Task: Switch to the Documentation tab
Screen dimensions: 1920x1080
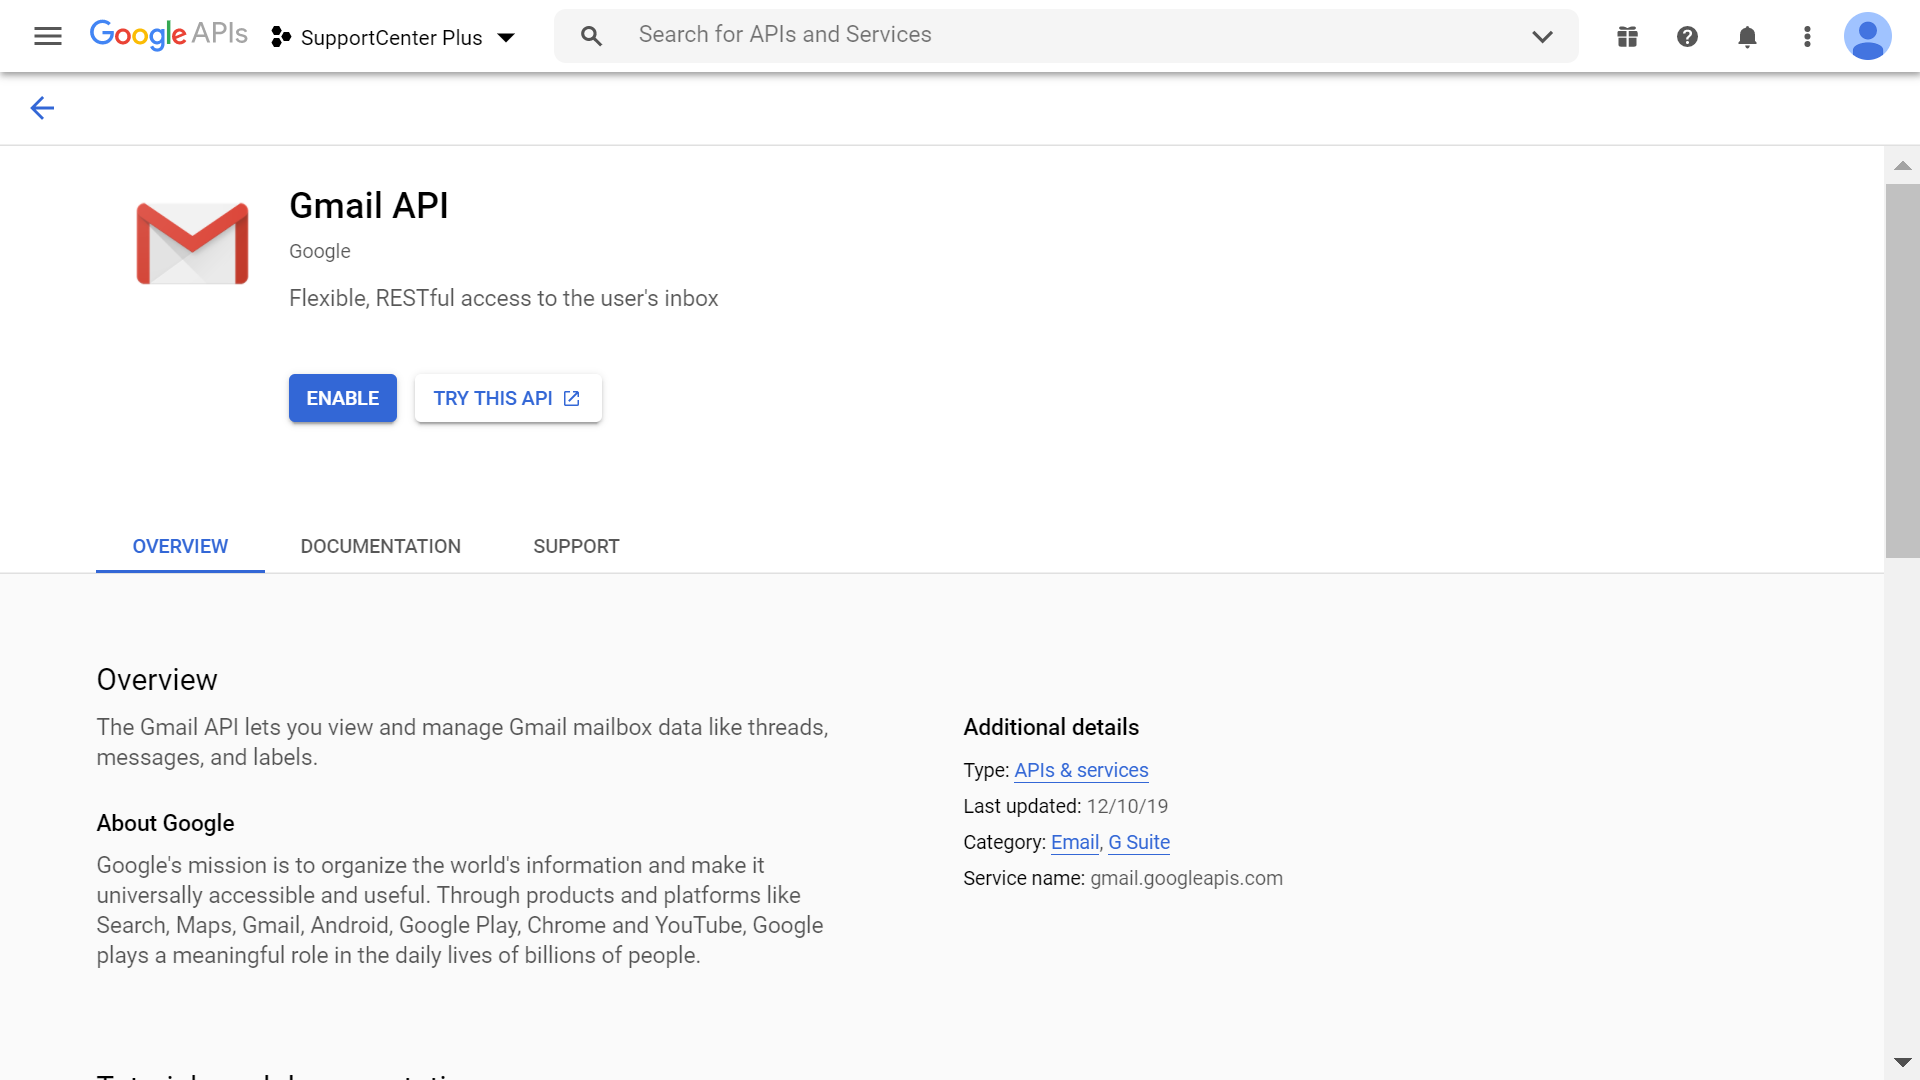Action: (x=380, y=546)
